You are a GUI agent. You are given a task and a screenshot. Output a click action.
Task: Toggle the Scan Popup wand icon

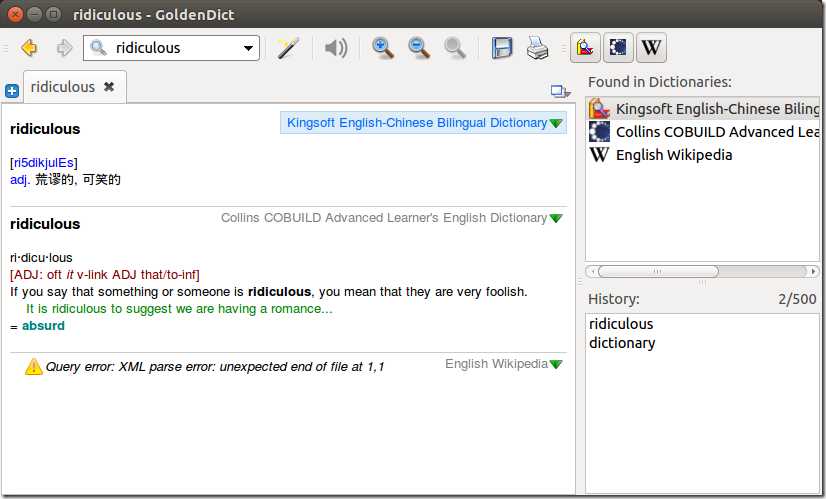288,48
